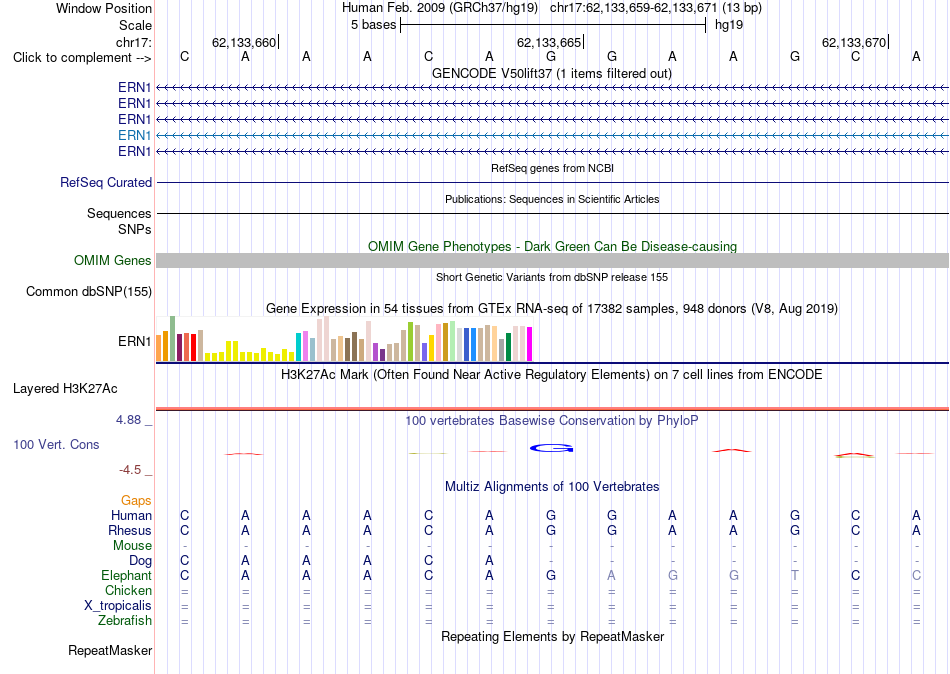The width and height of the screenshot is (950, 674).
Task: Click the 62,133,665 ruler coordinate
Action: (548, 42)
